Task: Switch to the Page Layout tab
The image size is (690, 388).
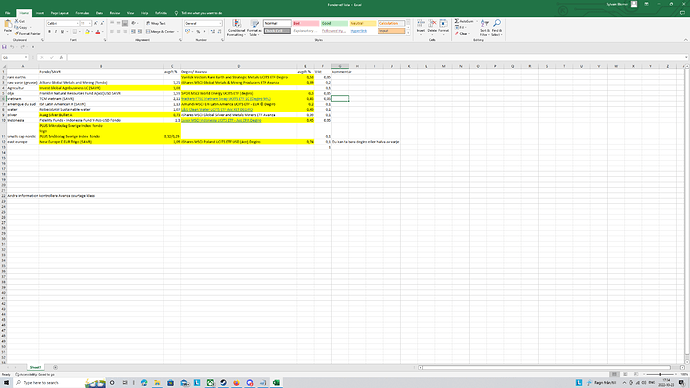Action: pos(59,13)
